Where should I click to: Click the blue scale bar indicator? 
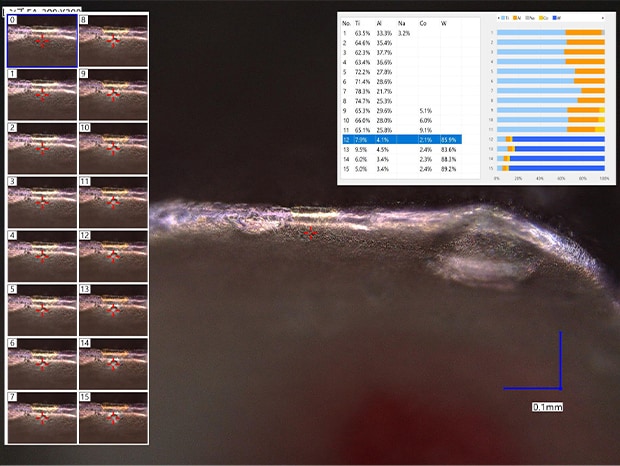[560, 386]
